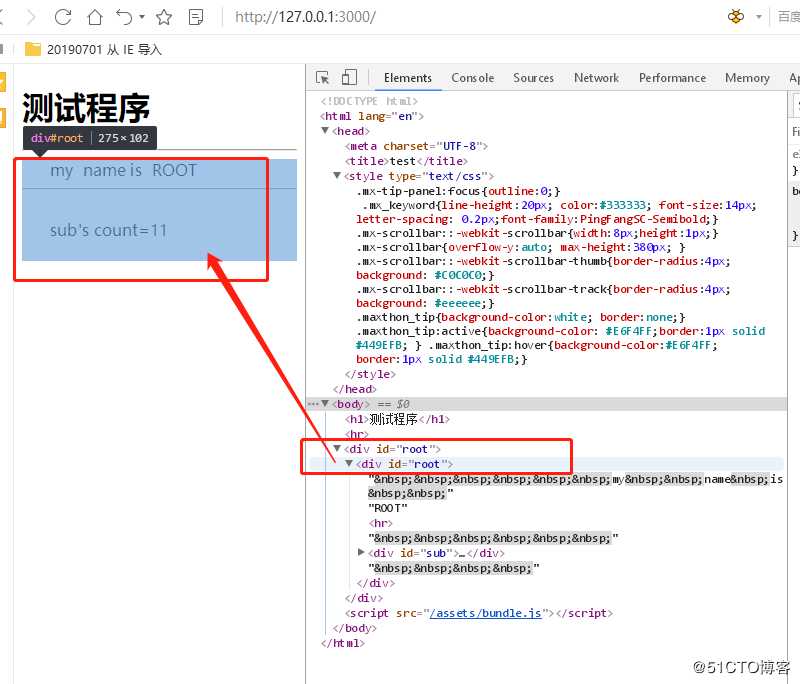Reload the page with the refresh icon
The width and height of the screenshot is (800, 684).
[x=63, y=17]
